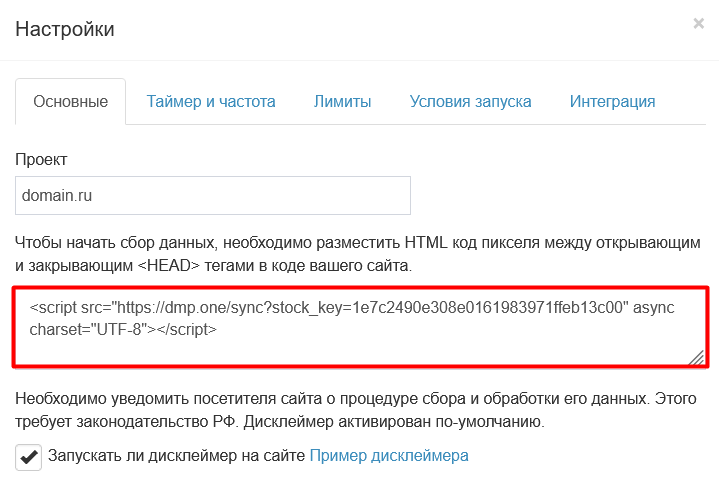Click the text starting 'Чтобы начать сбор данных'

358,254
